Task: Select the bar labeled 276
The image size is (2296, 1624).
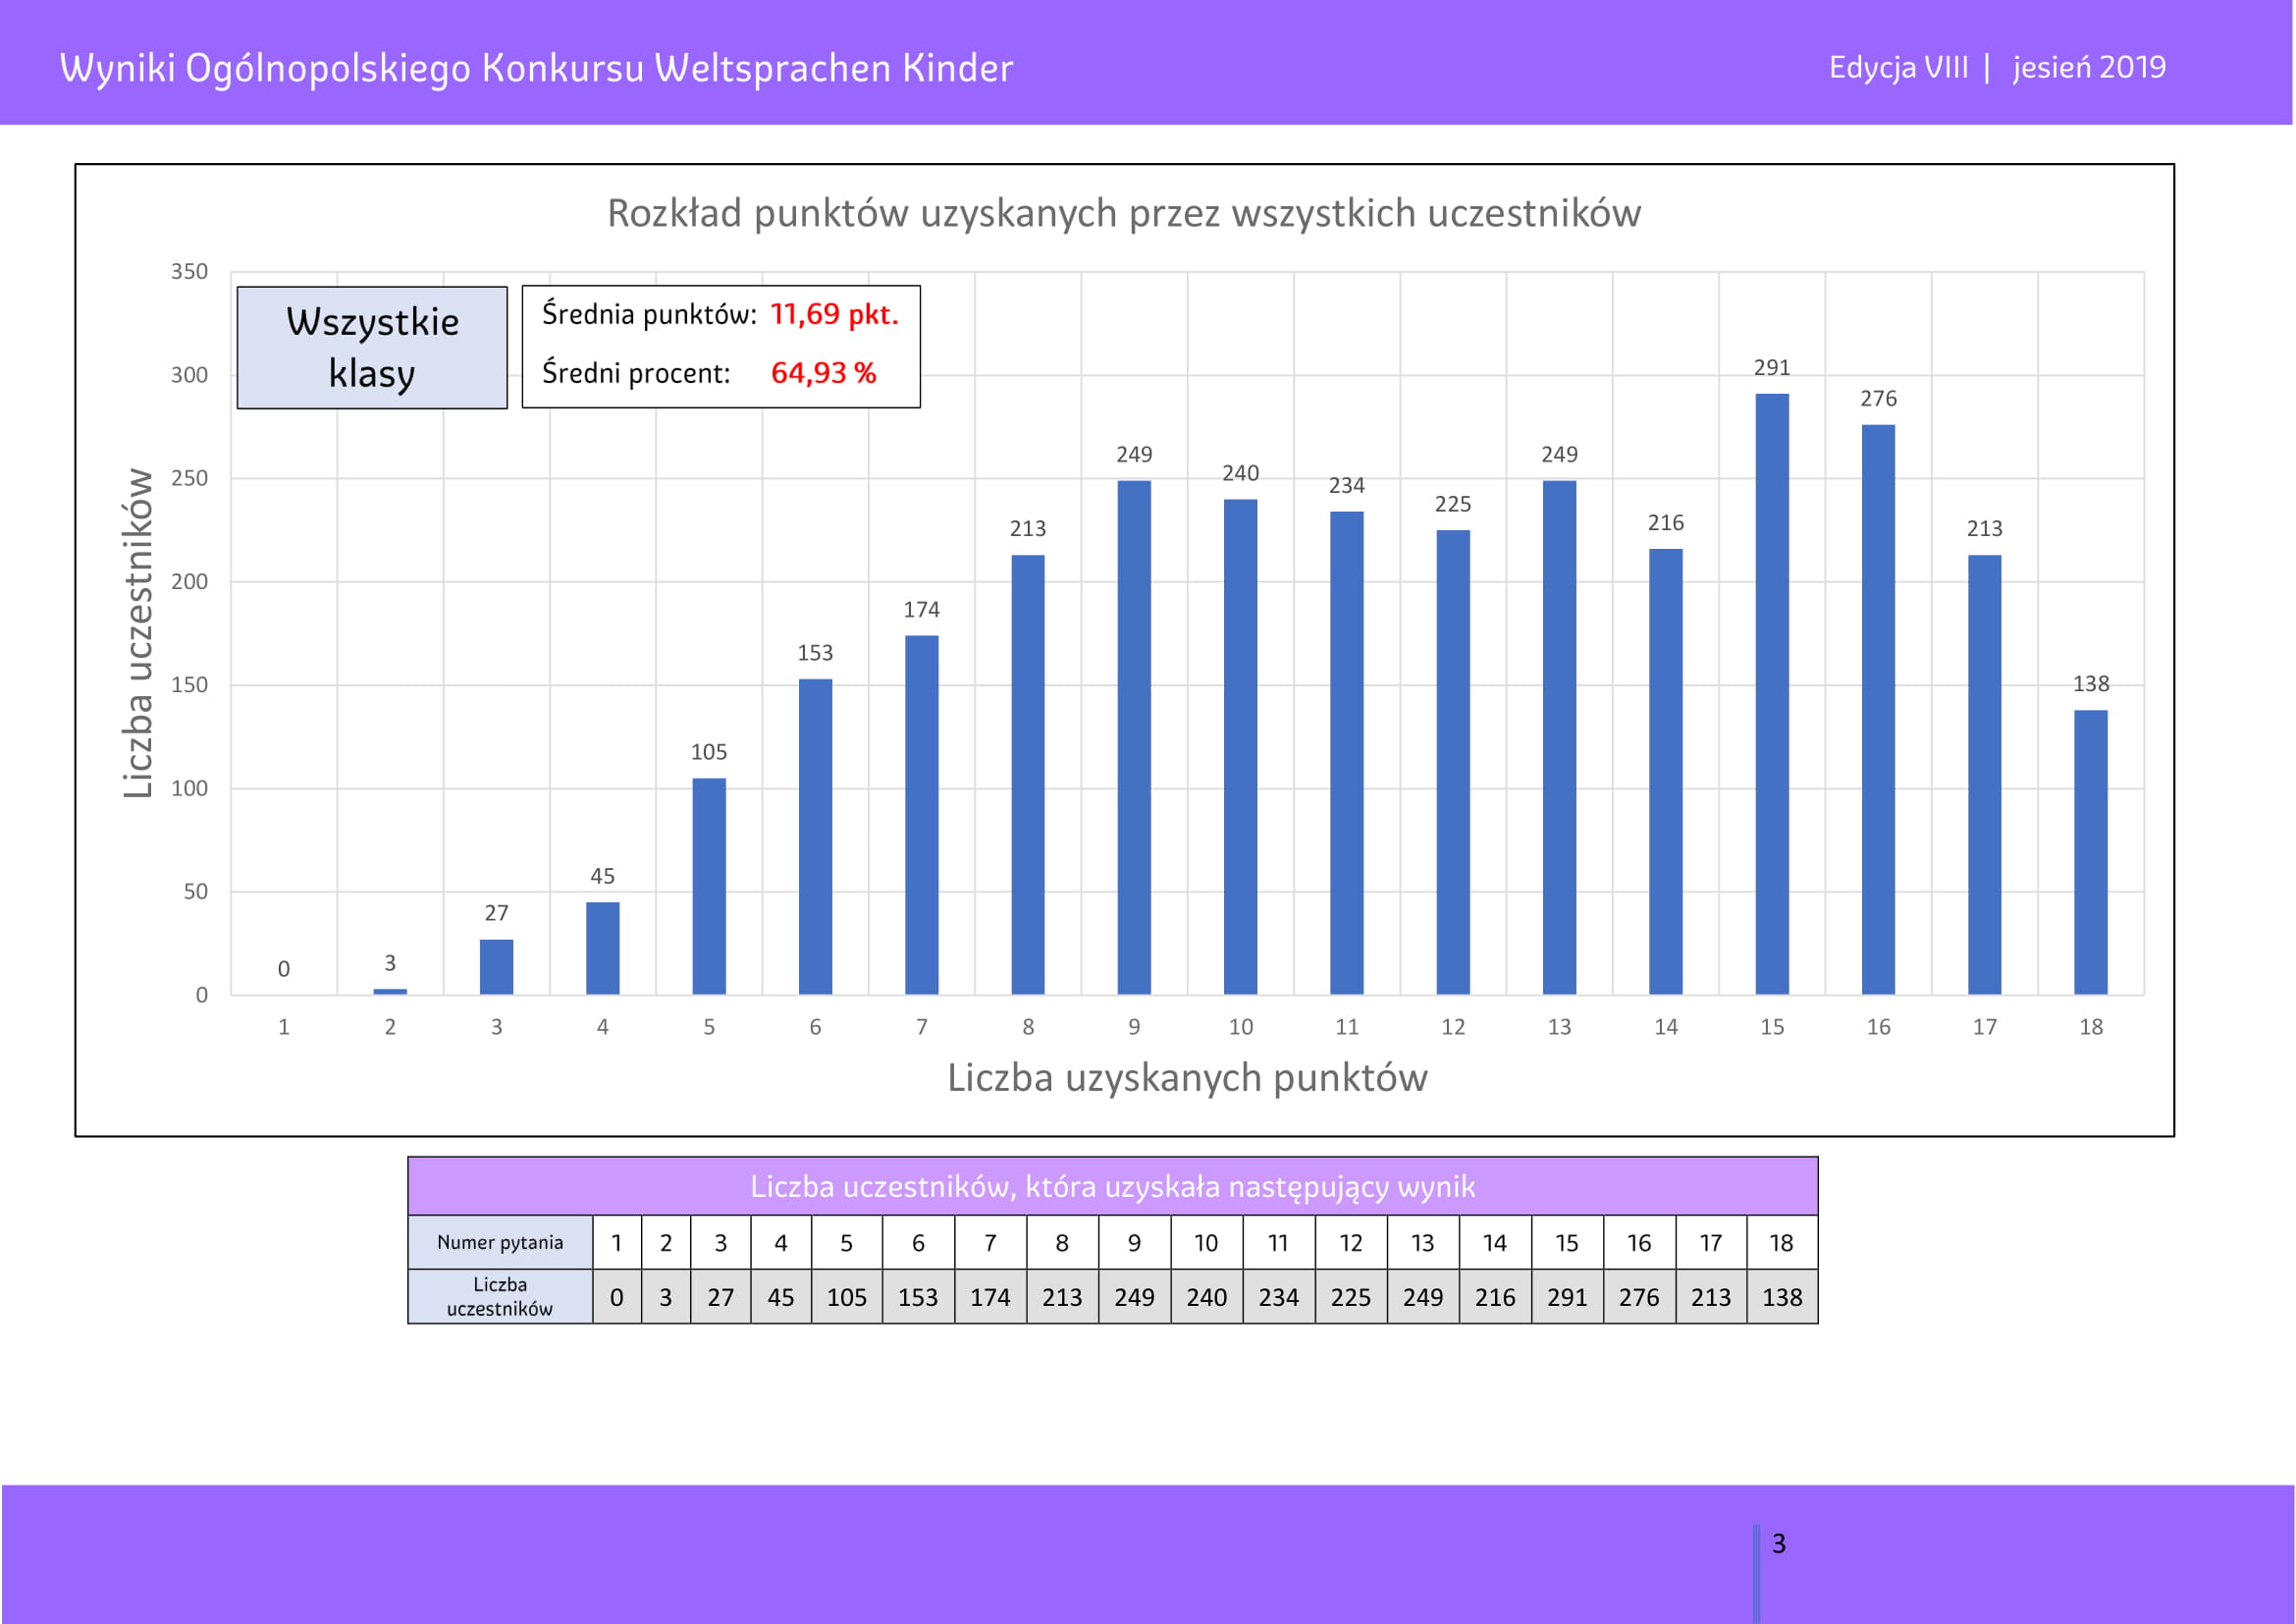Action: coord(1878,710)
